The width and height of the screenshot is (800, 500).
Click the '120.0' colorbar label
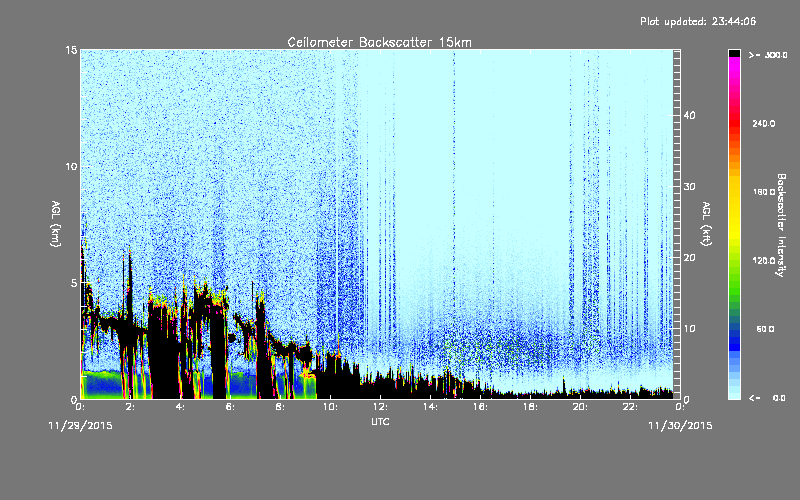click(x=764, y=260)
